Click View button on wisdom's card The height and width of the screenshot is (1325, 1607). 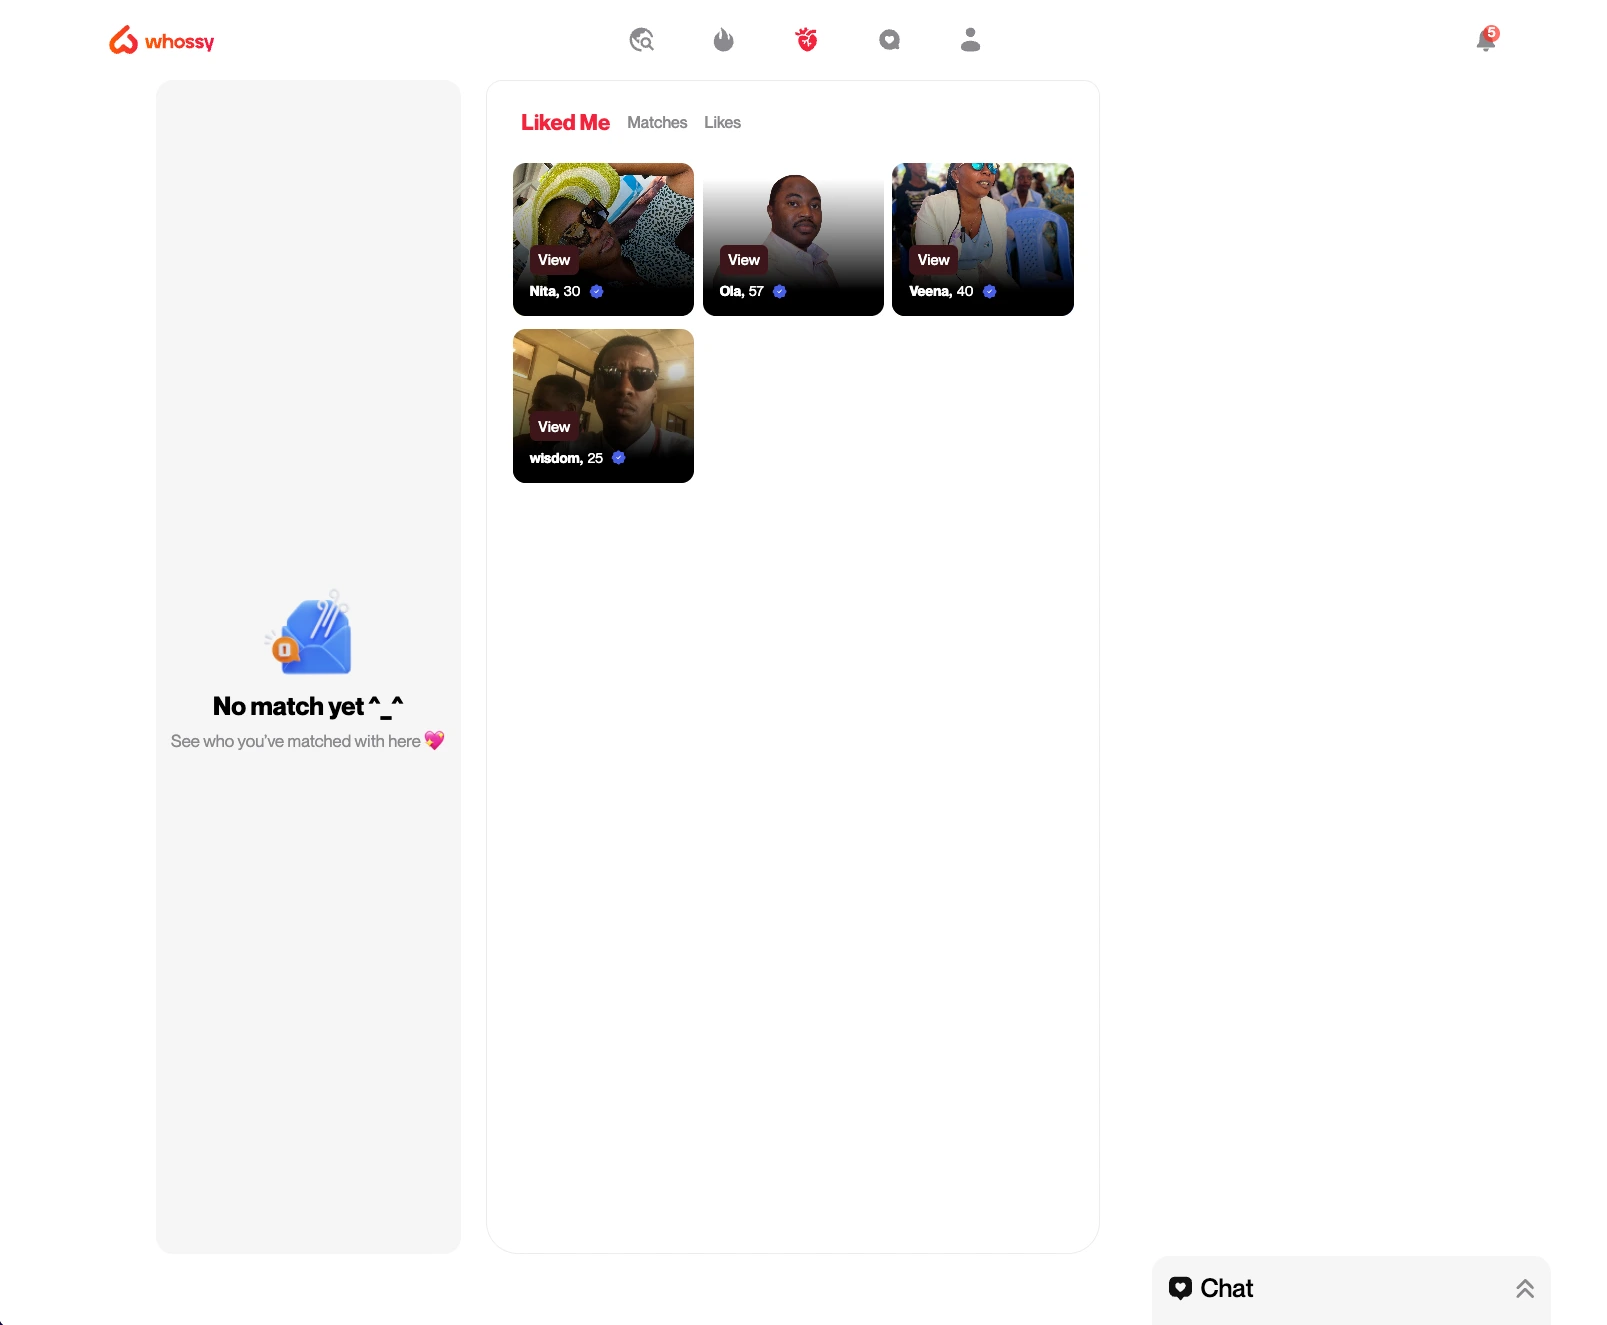point(554,427)
